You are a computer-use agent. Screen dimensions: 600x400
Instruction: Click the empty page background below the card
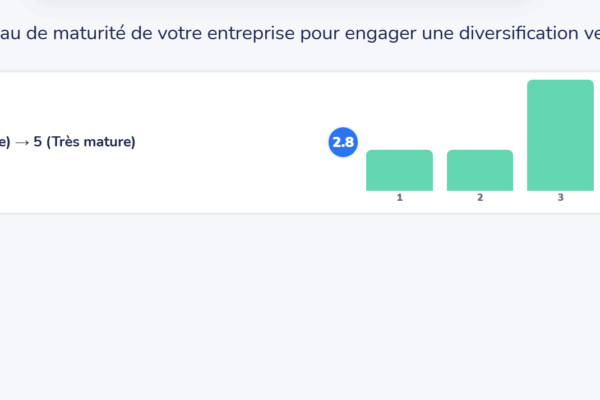tap(300, 310)
